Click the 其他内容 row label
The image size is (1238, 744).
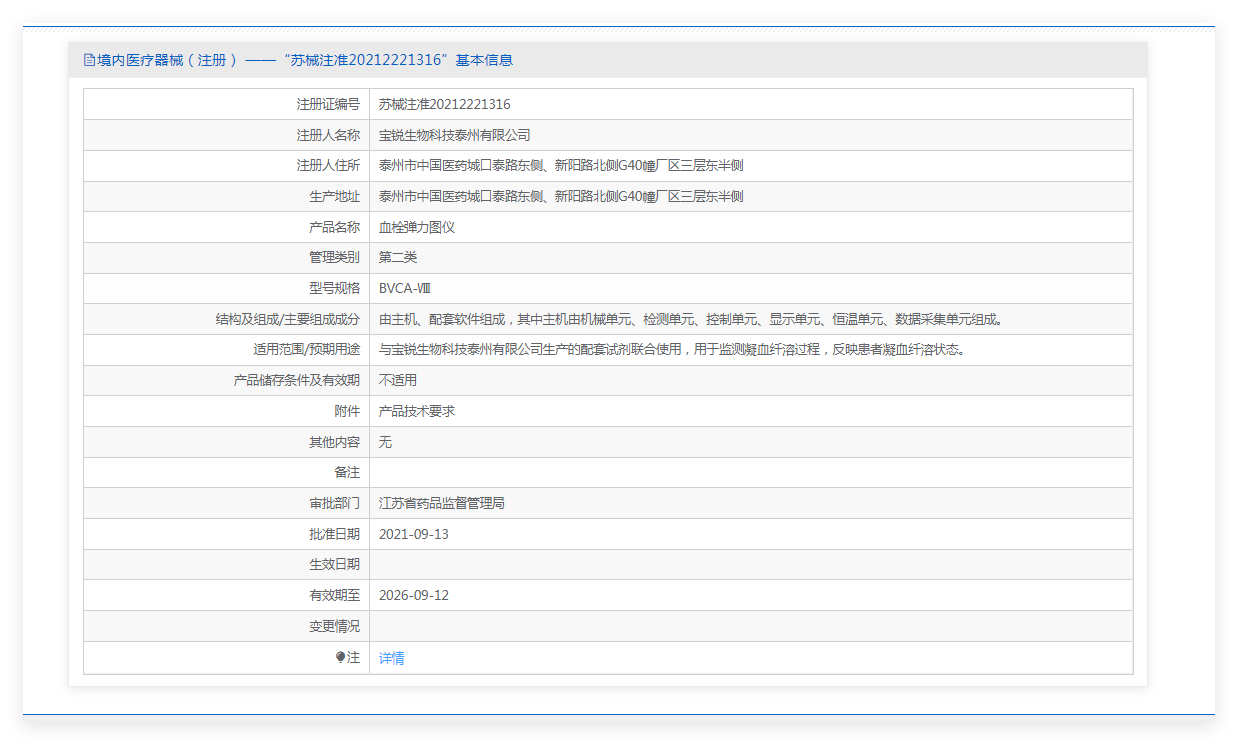(334, 442)
